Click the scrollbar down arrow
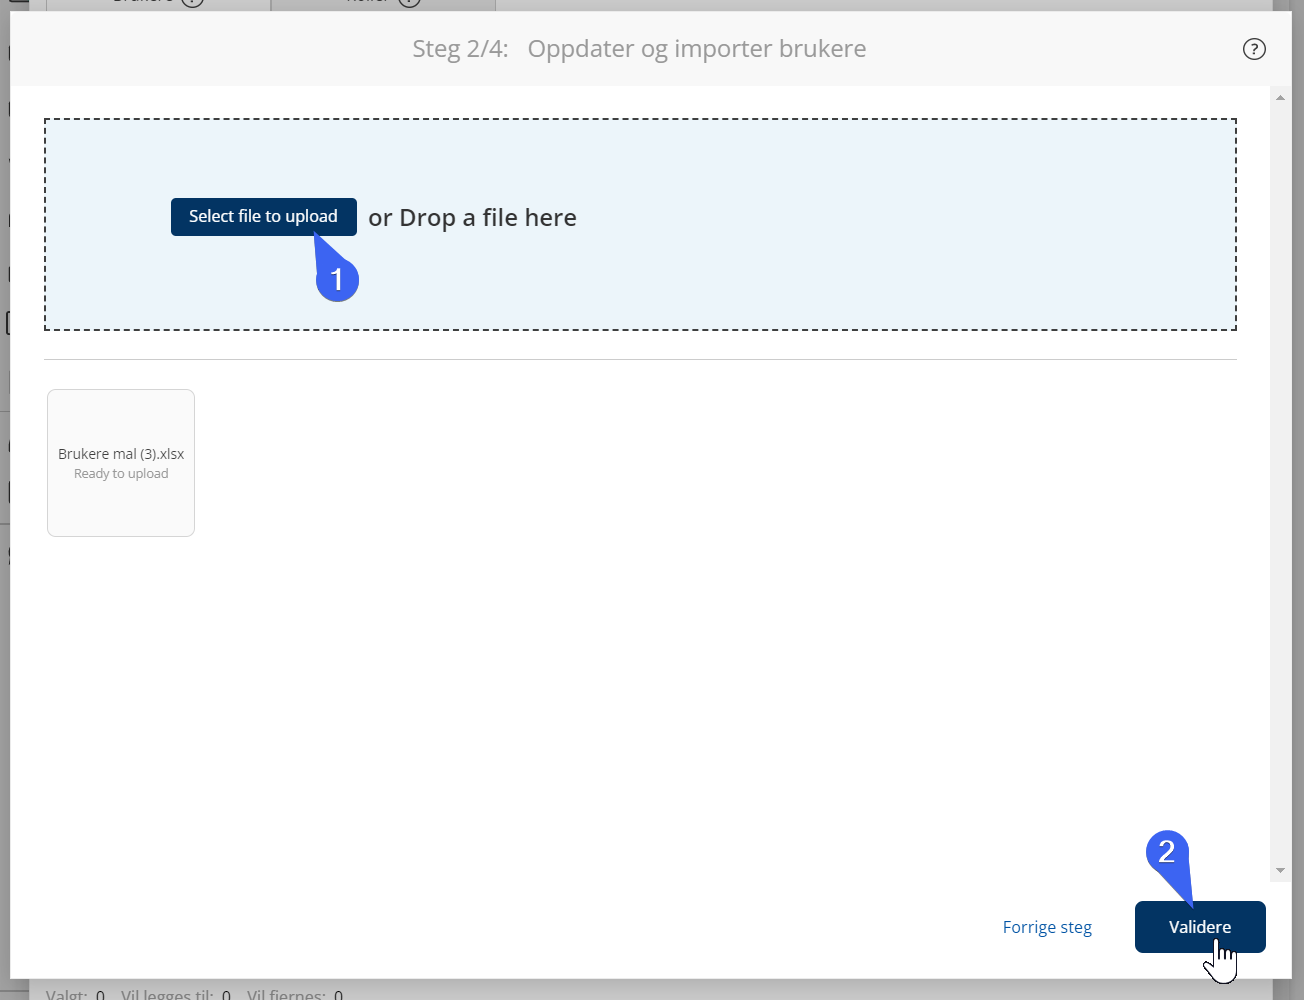Viewport: 1304px width, 1000px height. click(x=1280, y=870)
